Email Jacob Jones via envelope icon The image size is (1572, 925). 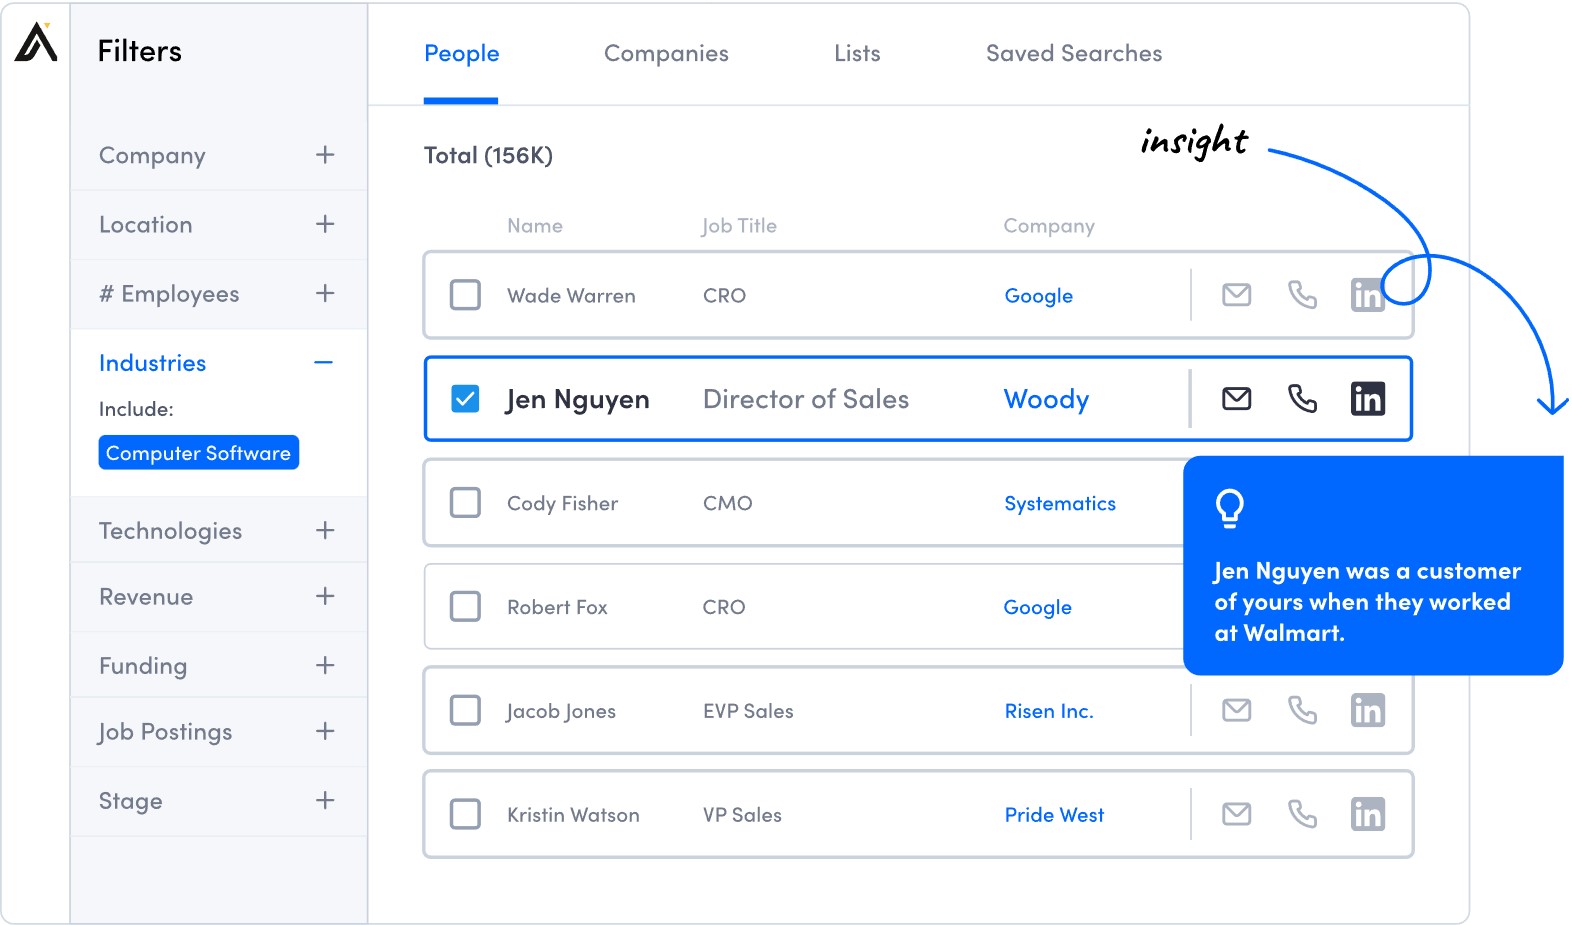pyautogui.click(x=1237, y=711)
